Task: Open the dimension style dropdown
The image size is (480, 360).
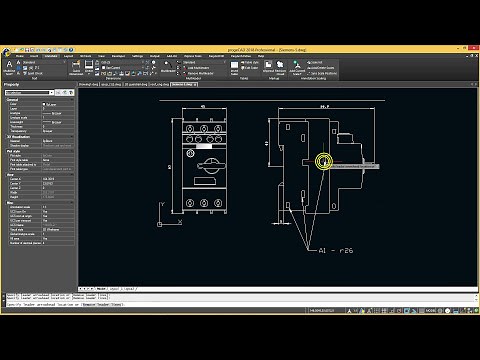Action: [x=122, y=62]
